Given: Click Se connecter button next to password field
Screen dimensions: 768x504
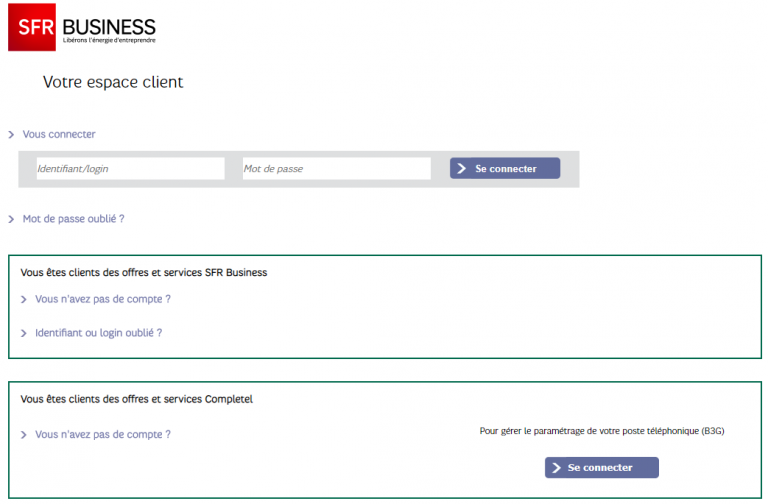Looking at the screenshot, I should [x=505, y=168].
